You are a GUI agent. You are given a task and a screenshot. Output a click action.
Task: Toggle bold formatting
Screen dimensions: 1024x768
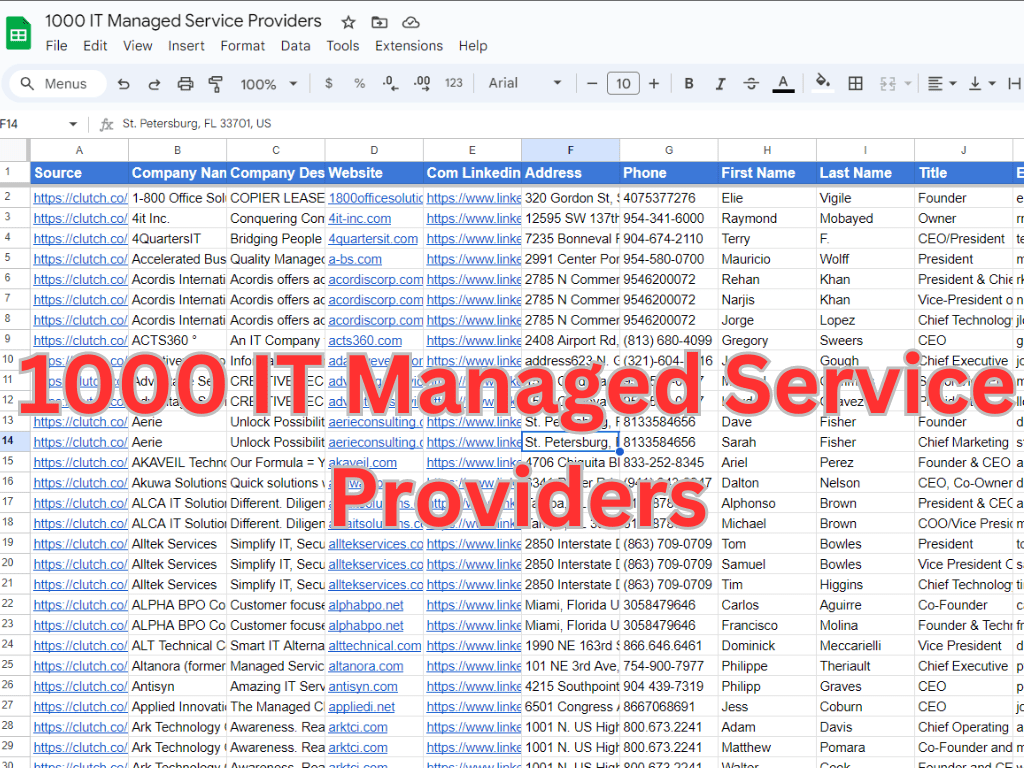(x=689, y=84)
